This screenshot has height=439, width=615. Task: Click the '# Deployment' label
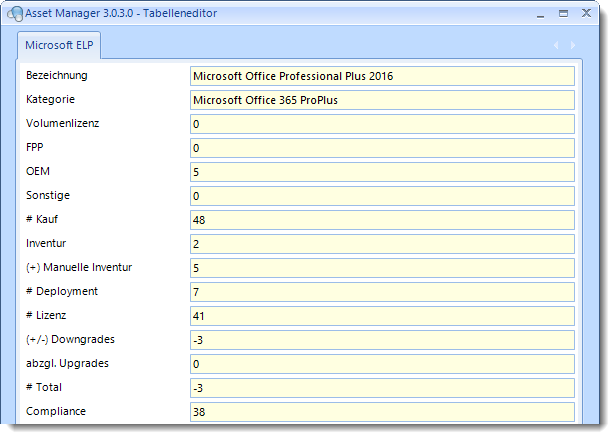click(x=62, y=291)
